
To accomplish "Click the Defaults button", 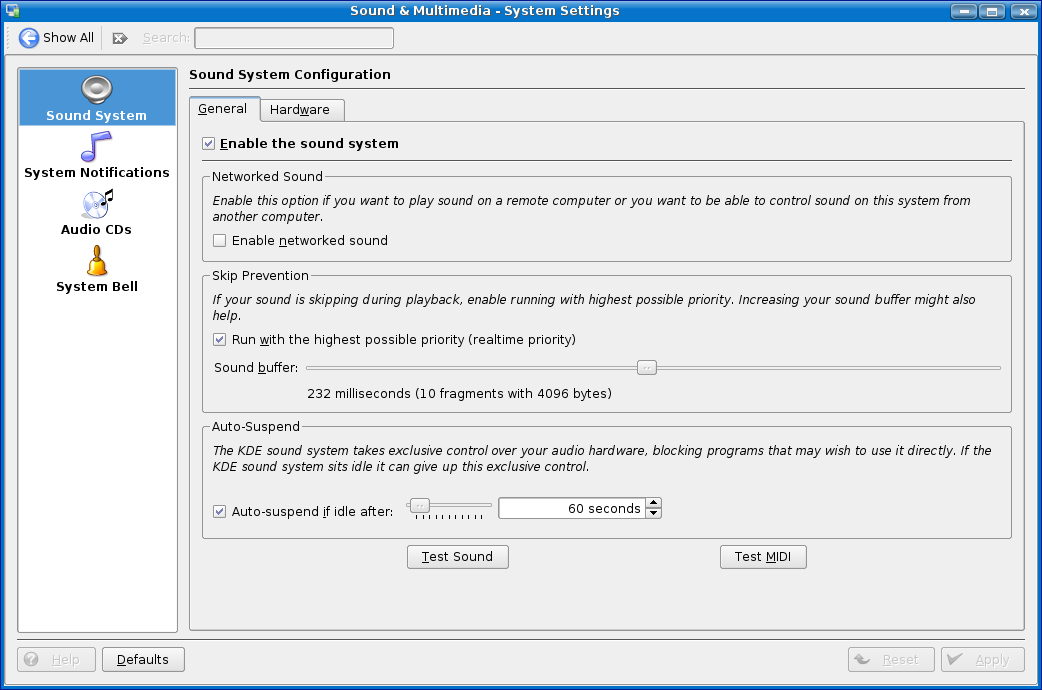I will [143, 660].
